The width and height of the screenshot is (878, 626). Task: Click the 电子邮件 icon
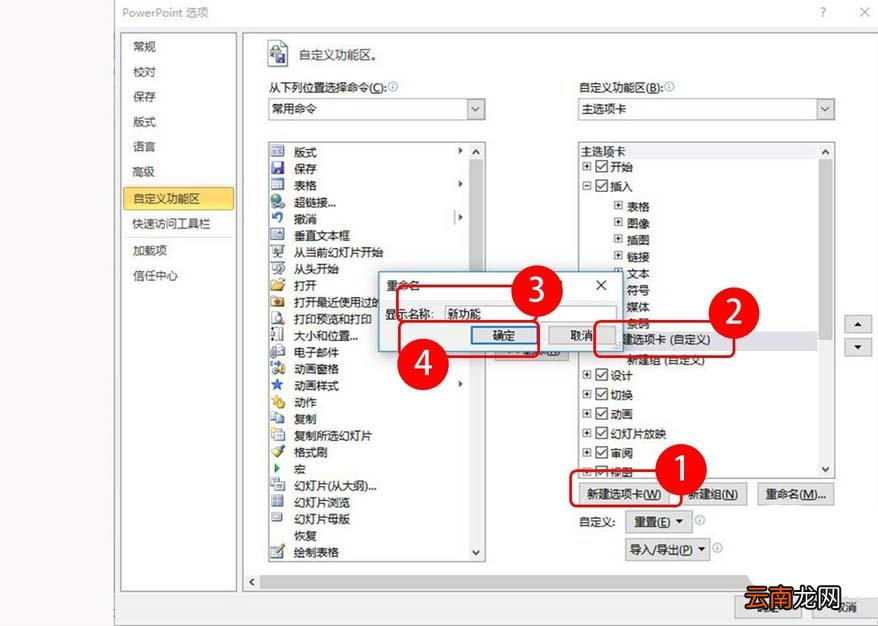click(278, 351)
